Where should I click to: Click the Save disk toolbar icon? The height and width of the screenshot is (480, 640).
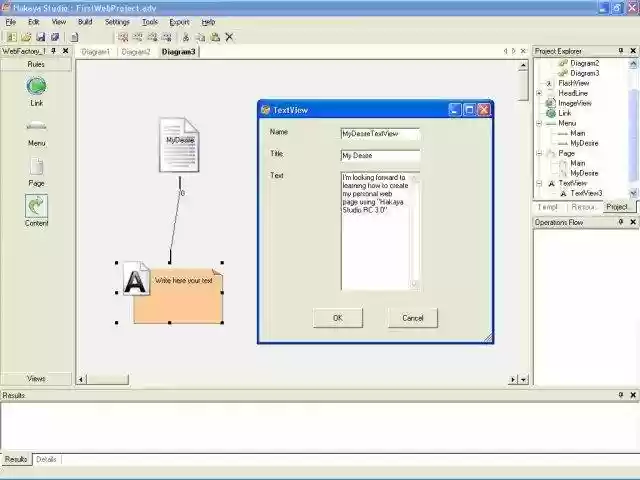tap(40, 37)
